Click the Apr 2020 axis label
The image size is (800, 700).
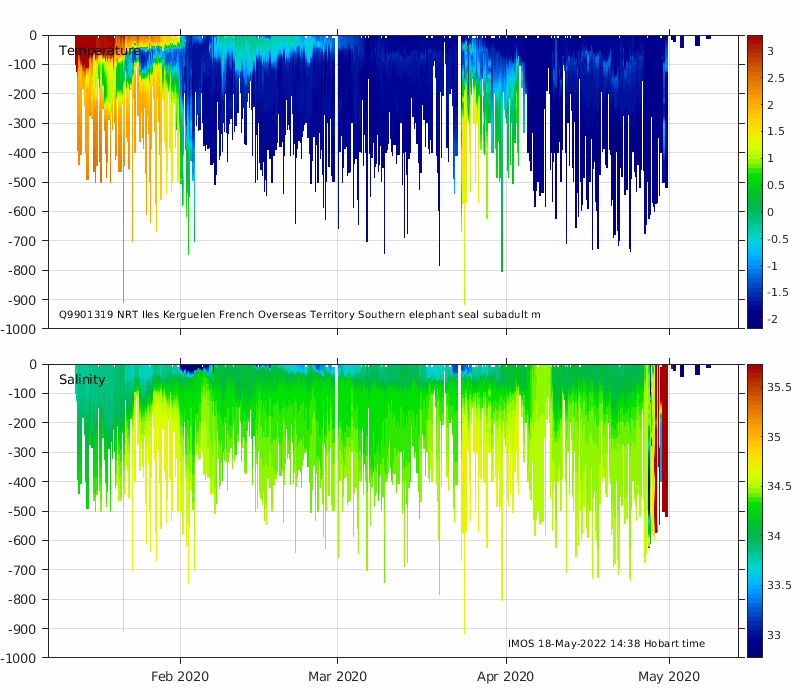[506, 677]
